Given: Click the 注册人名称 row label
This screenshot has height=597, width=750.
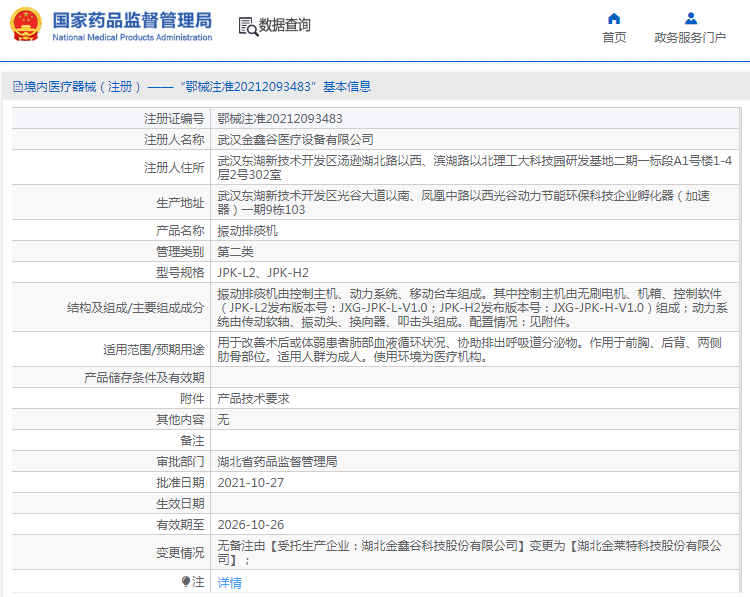Looking at the screenshot, I should coord(174,140).
